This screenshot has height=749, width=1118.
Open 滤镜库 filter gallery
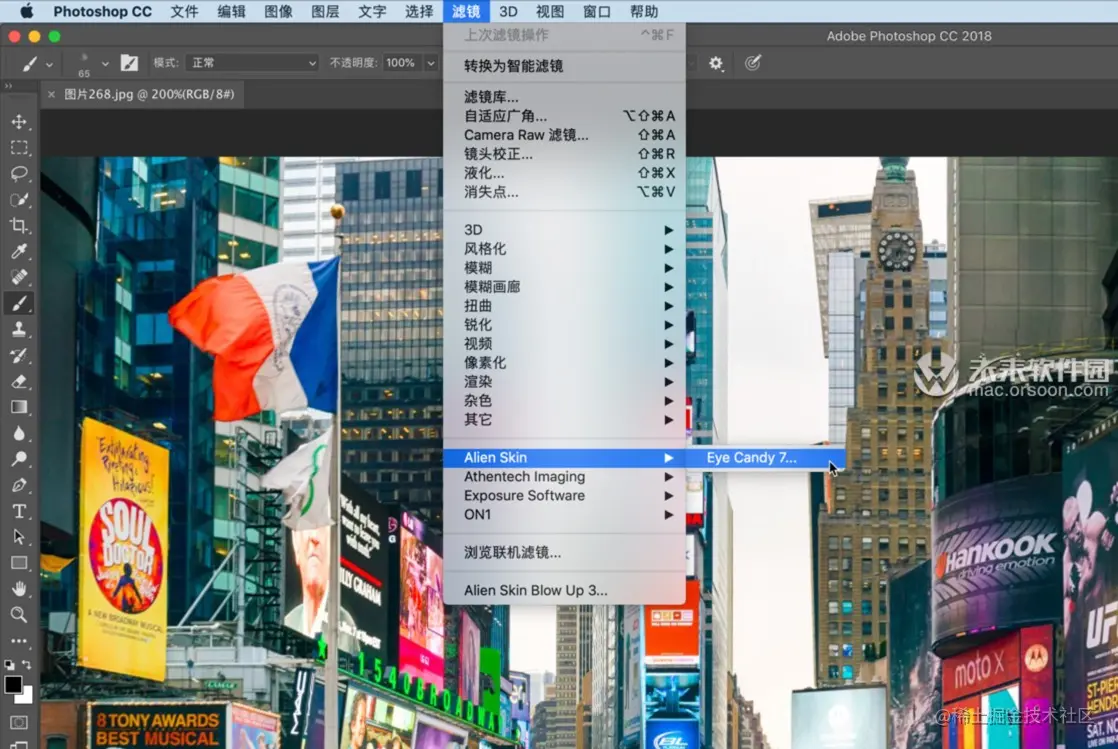pyautogui.click(x=564, y=96)
